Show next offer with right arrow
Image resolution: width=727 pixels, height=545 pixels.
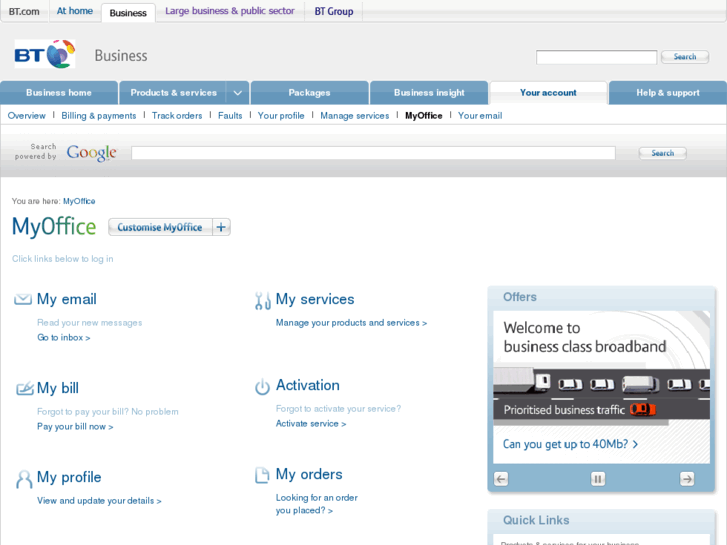[x=687, y=479]
